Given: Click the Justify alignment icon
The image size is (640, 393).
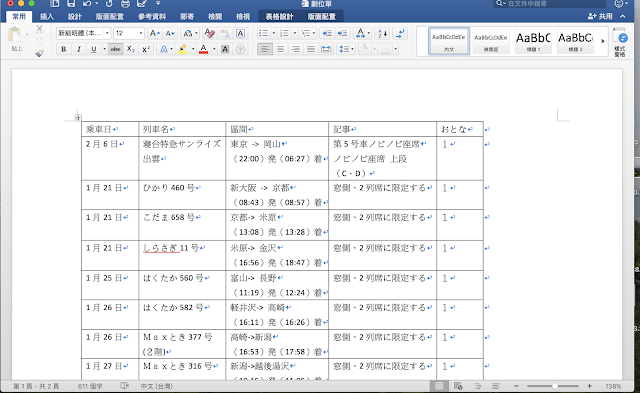Looking at the screenshot, I should coord(311,49).
